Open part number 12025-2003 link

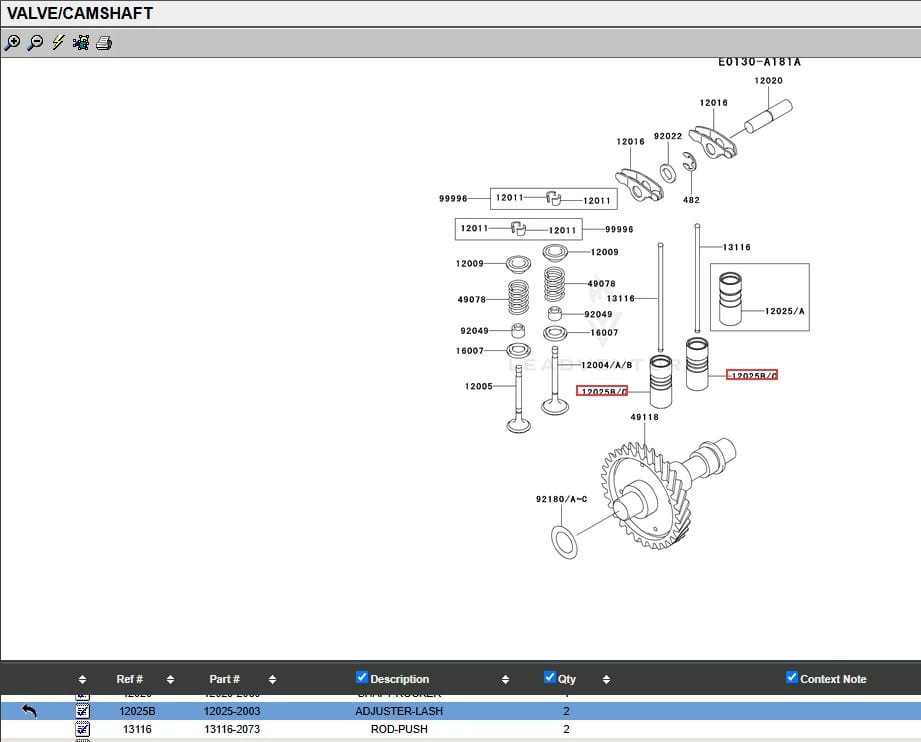pyautogui.click(x=230, y=711)
